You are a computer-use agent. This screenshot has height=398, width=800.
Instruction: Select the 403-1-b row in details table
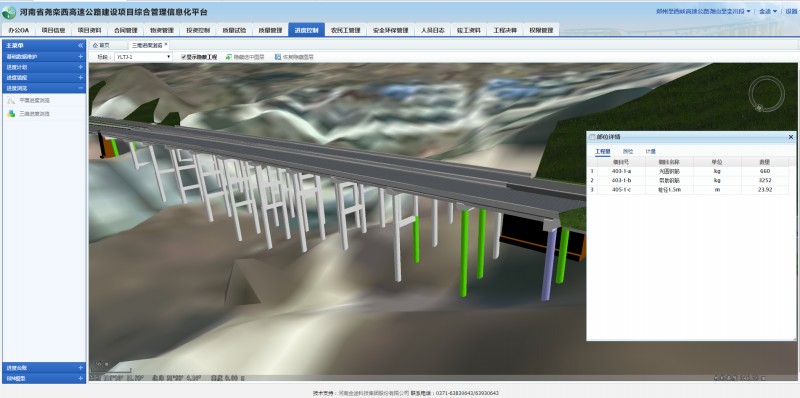point(691,181)
